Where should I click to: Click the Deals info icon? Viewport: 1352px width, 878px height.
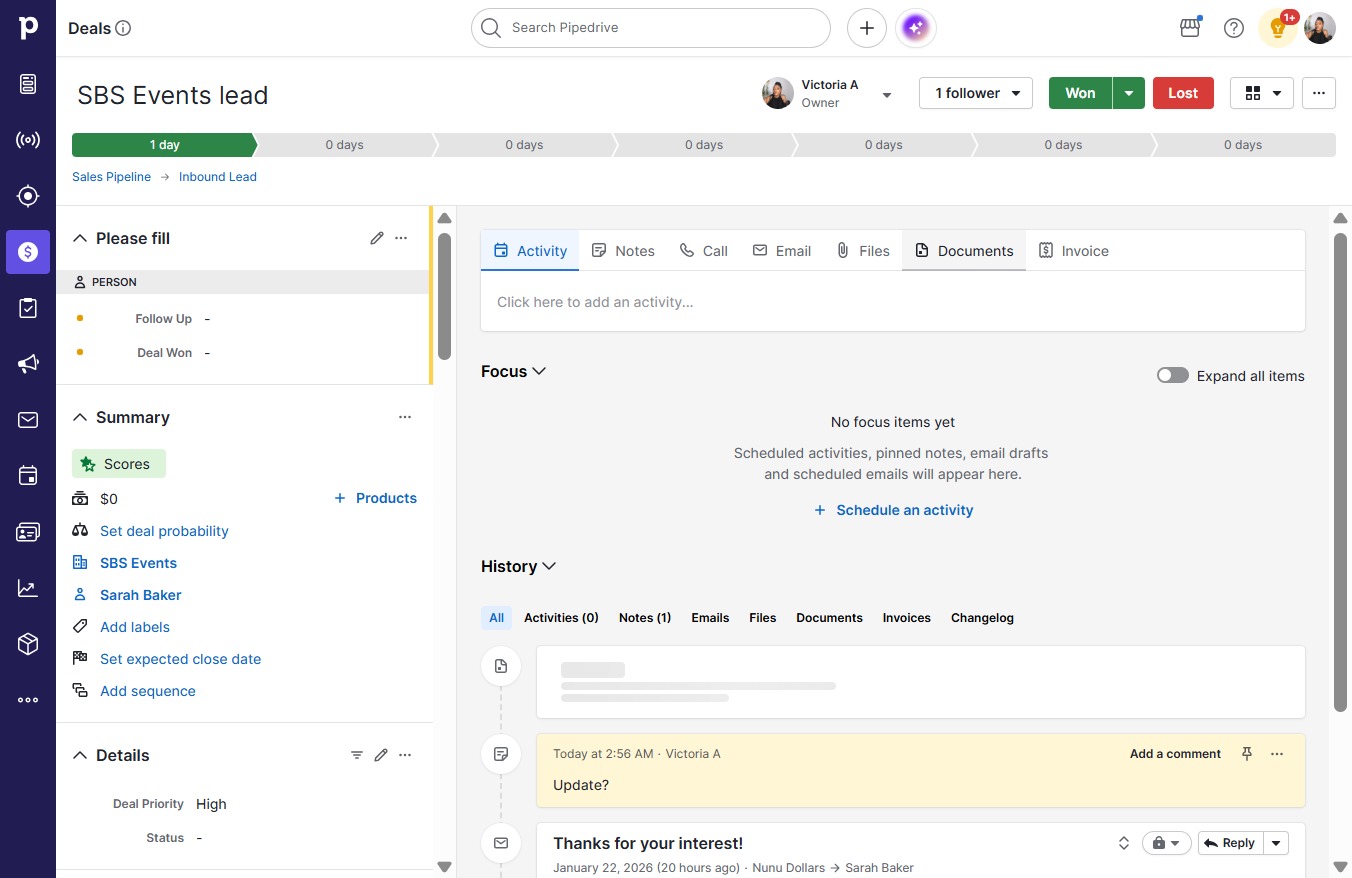point(124,28)
